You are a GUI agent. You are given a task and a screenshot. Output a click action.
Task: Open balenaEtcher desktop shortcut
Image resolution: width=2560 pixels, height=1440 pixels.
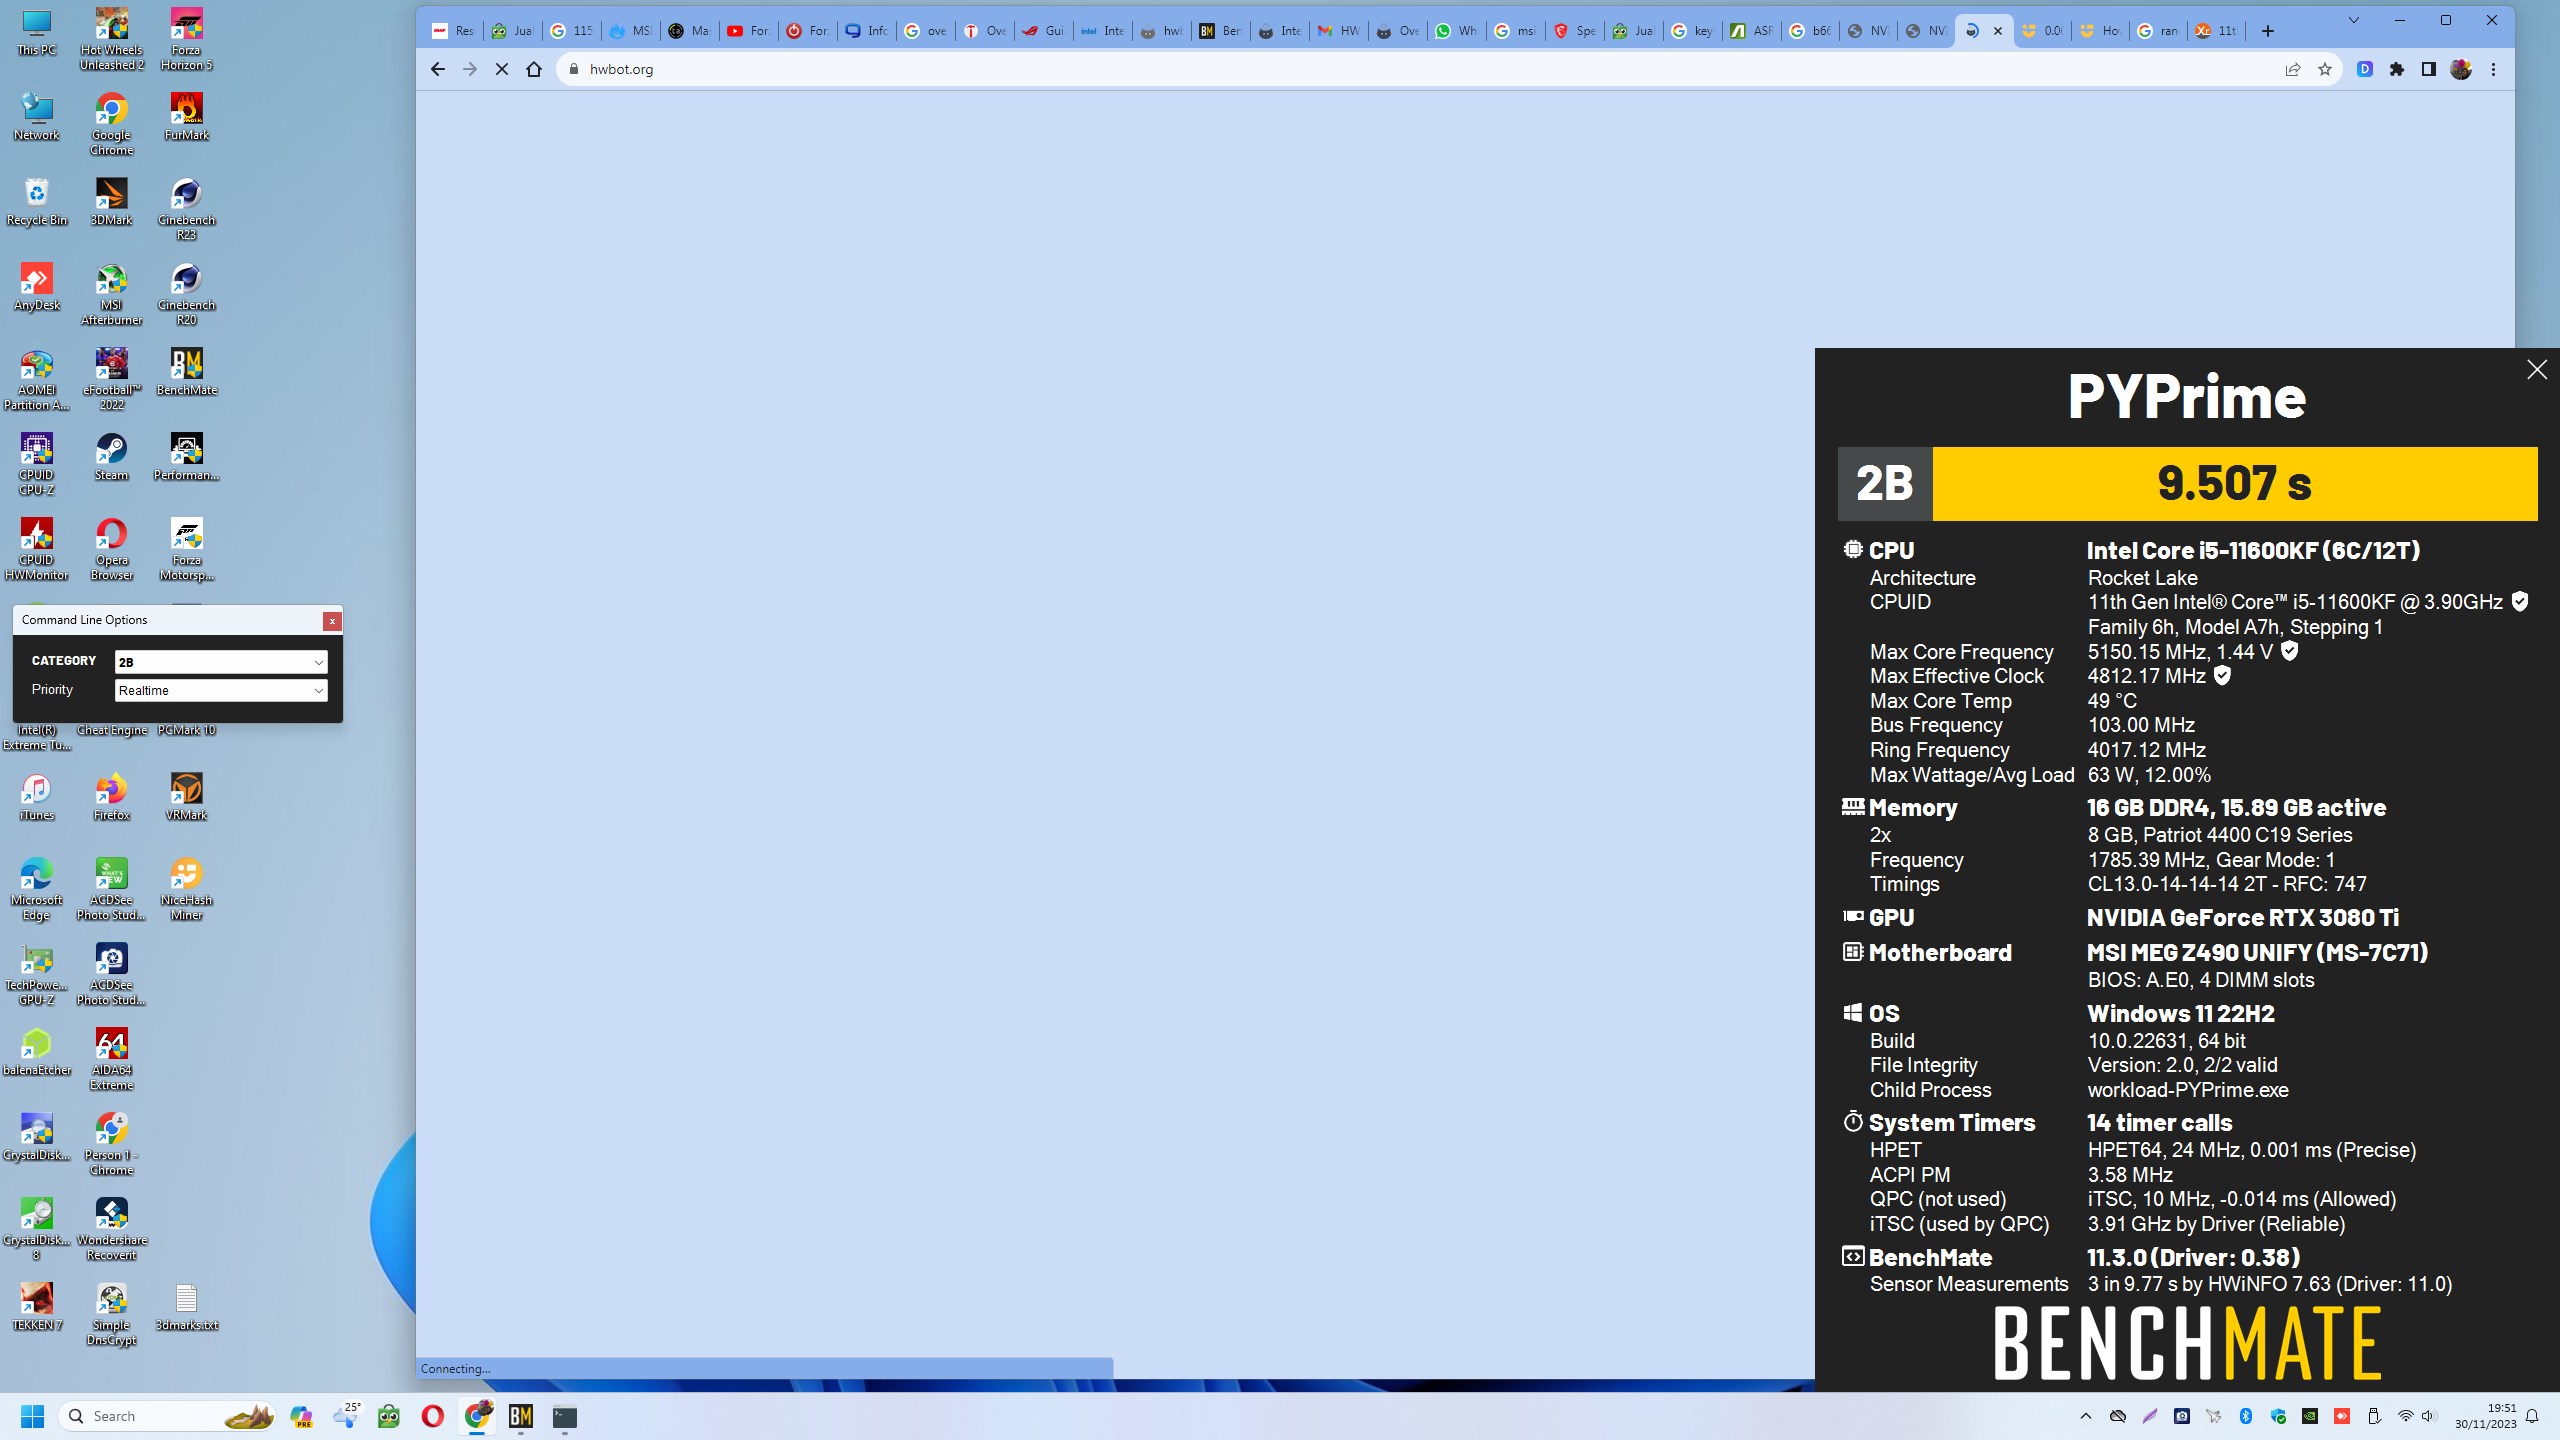coord(37,1052)
